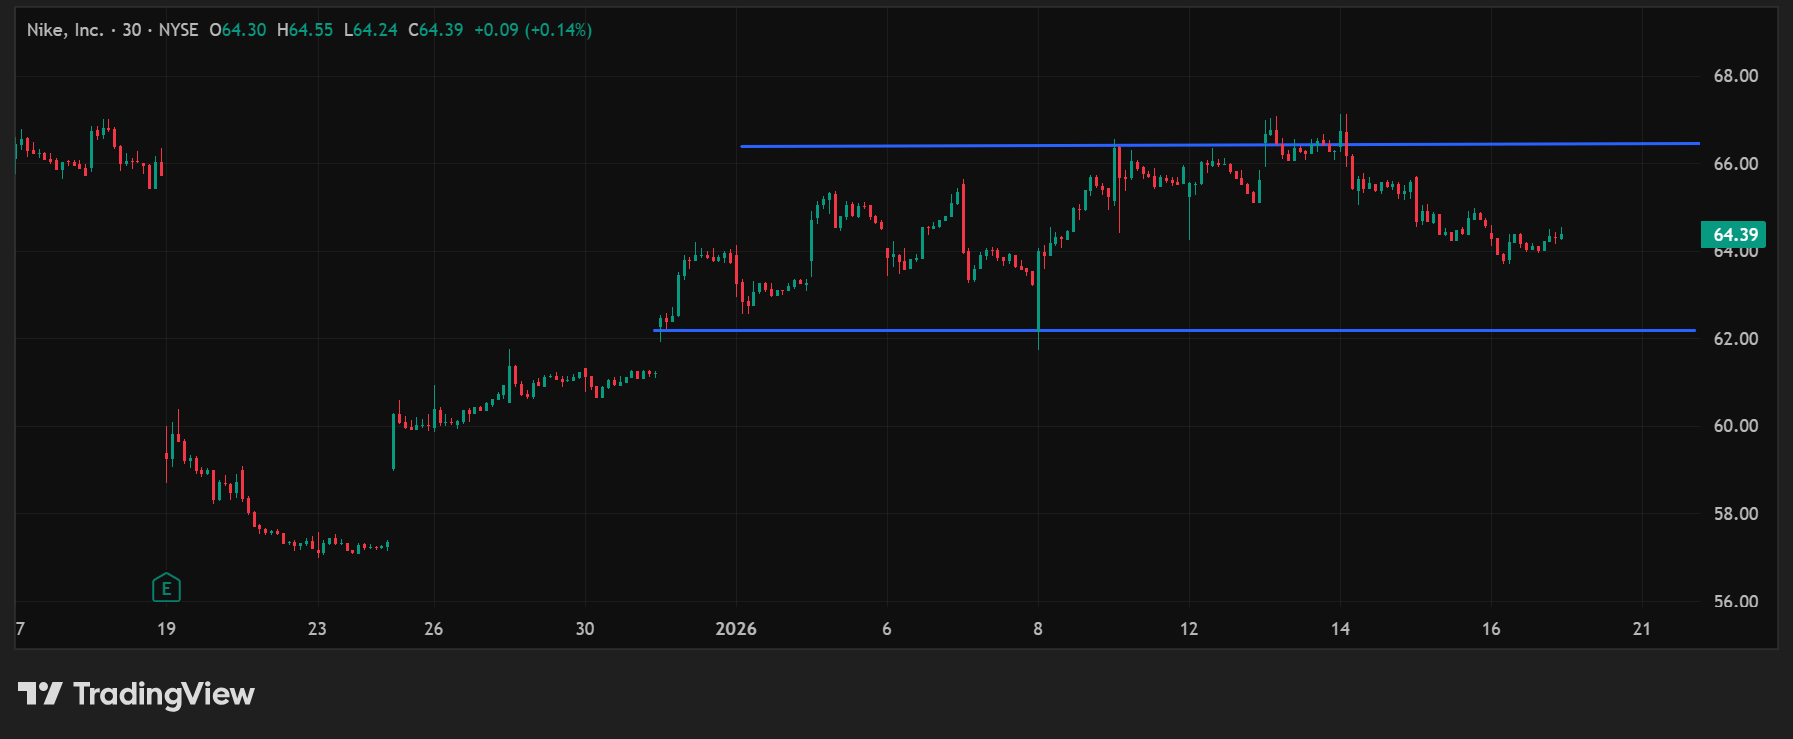Click the 60.00 price axis label
This screenshot has height=739, width=1793.
coord(1735,426)
